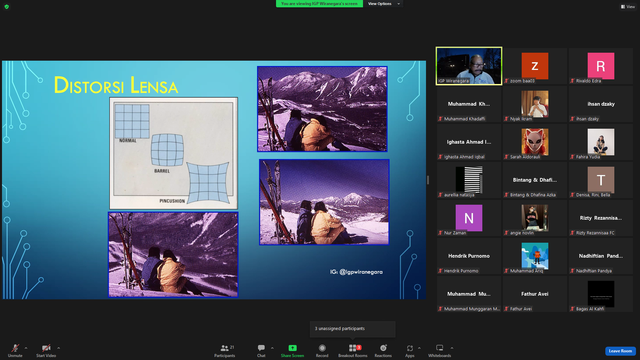Screen dimensions: 640x360
Task: Click the bottom-left skiers photo on the slide
Action: 173,254
